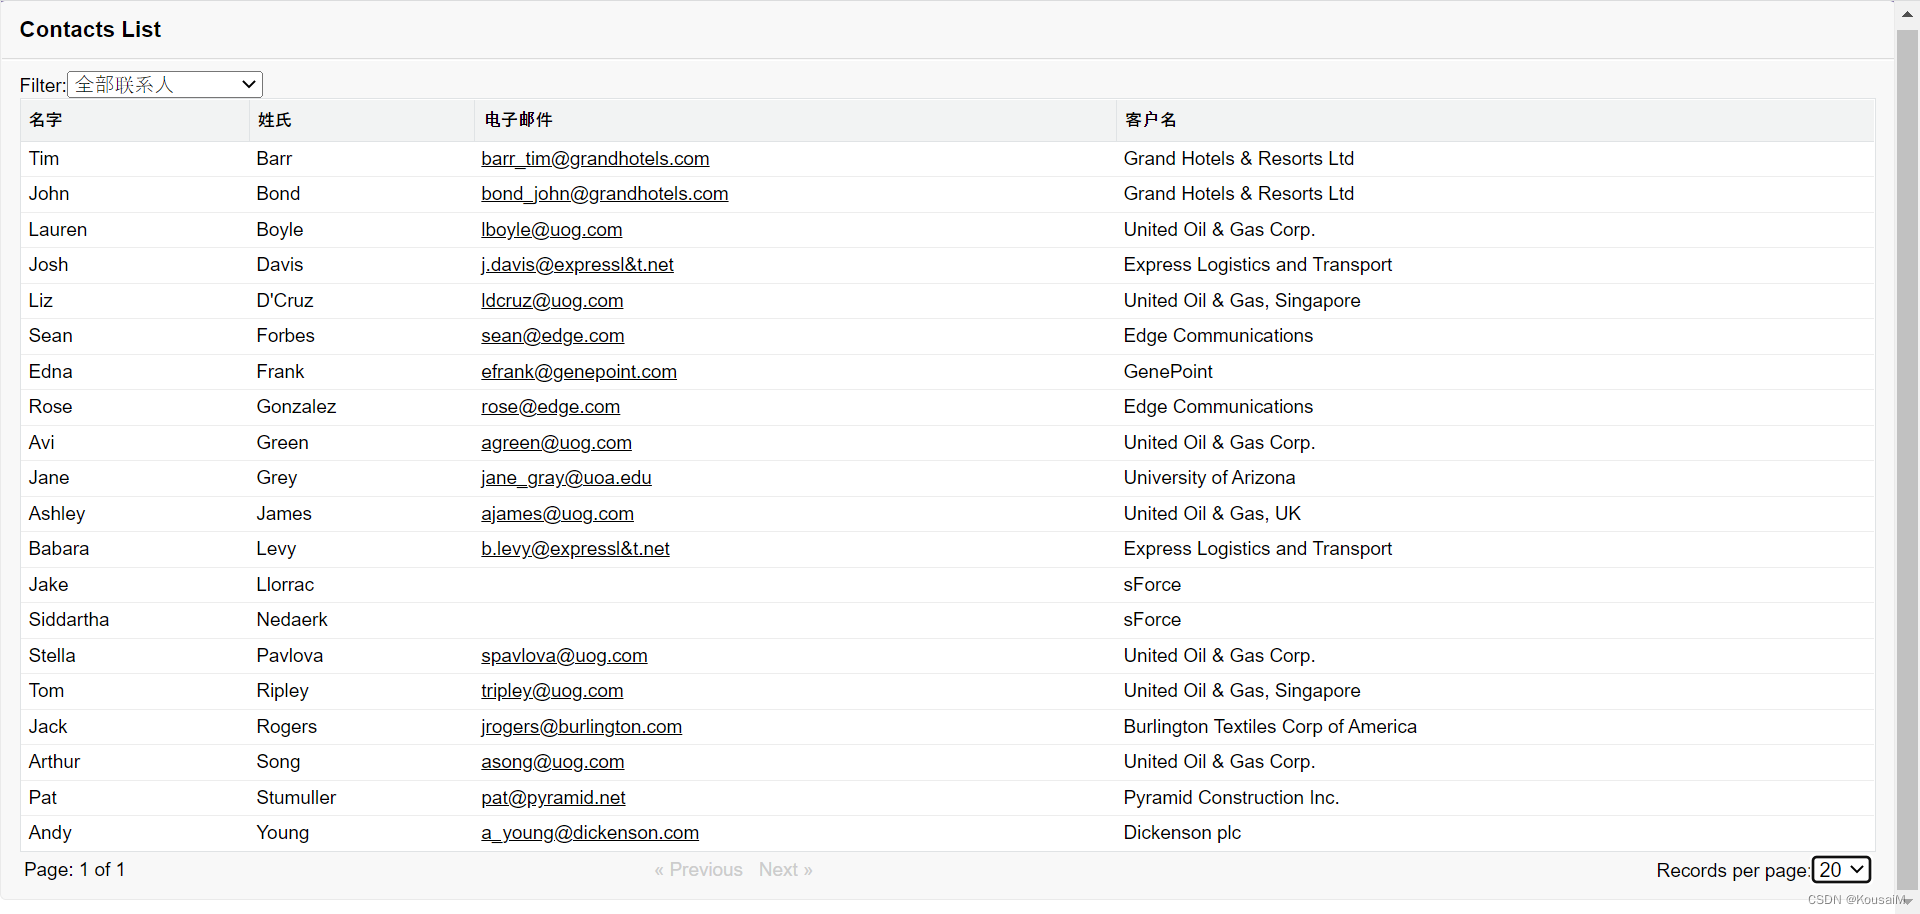1920x914 pixels.
Task: Open pat@pyramid.net email link
Action: click(x=553, y=797)
